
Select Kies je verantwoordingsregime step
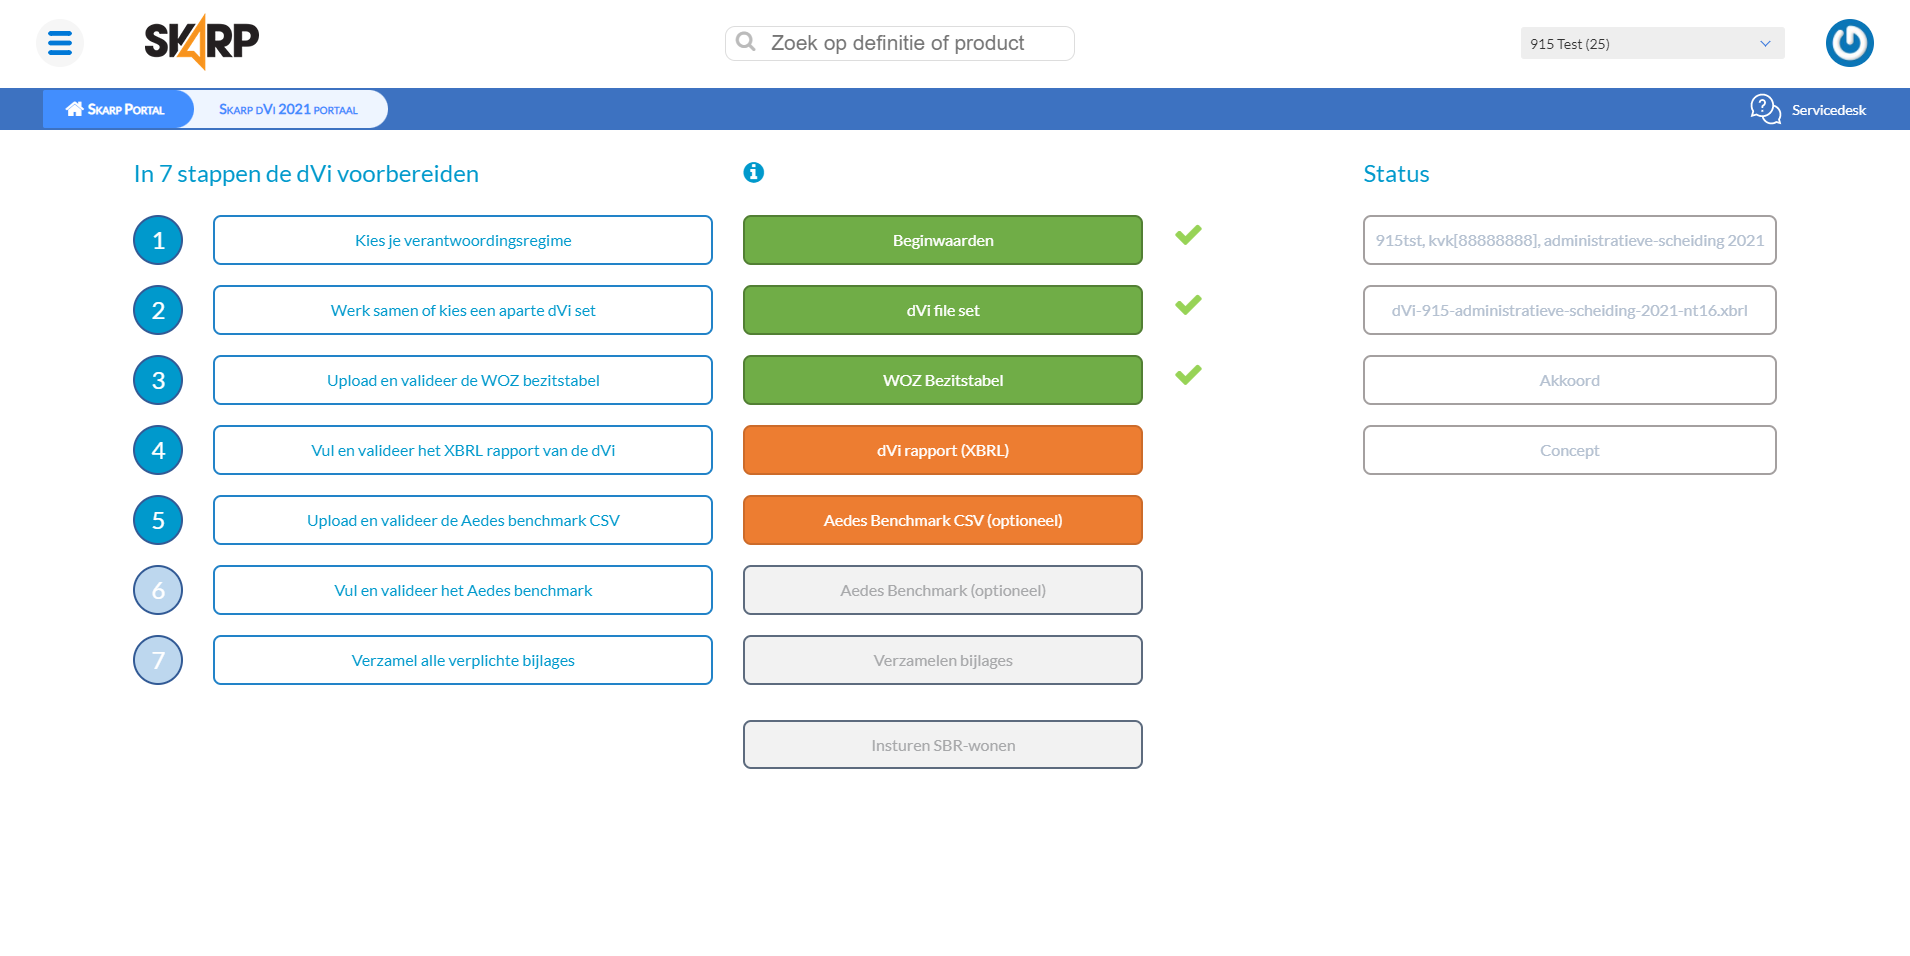[x=462, y=240]
